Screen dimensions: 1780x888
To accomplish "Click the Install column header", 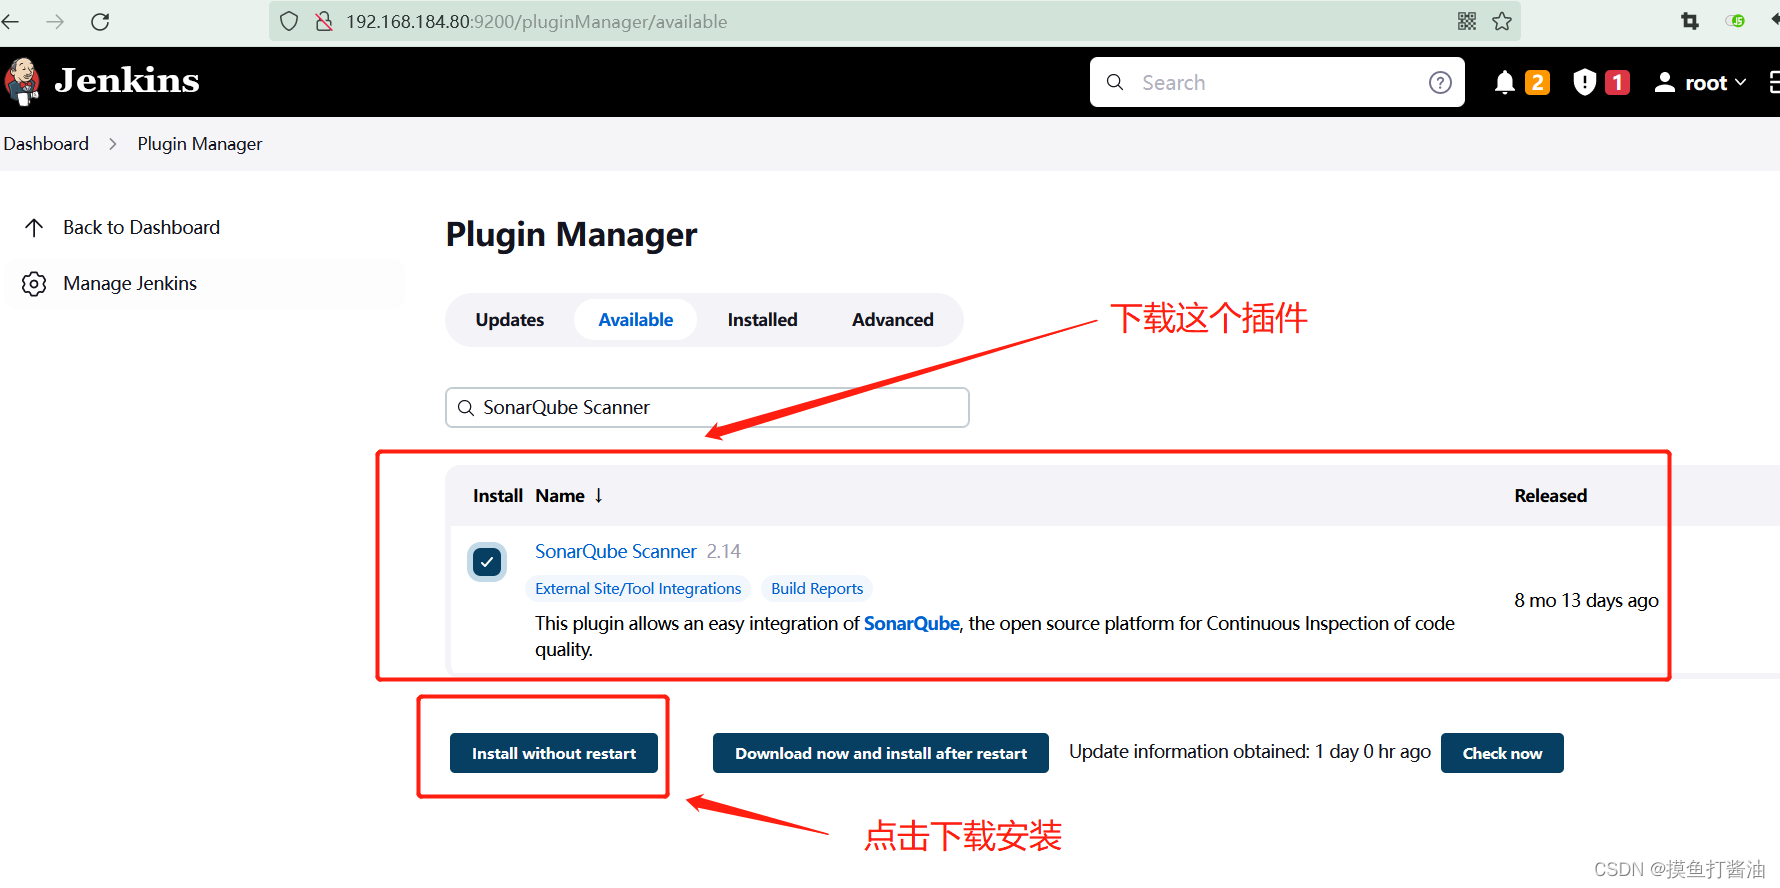I will (498, 496).
